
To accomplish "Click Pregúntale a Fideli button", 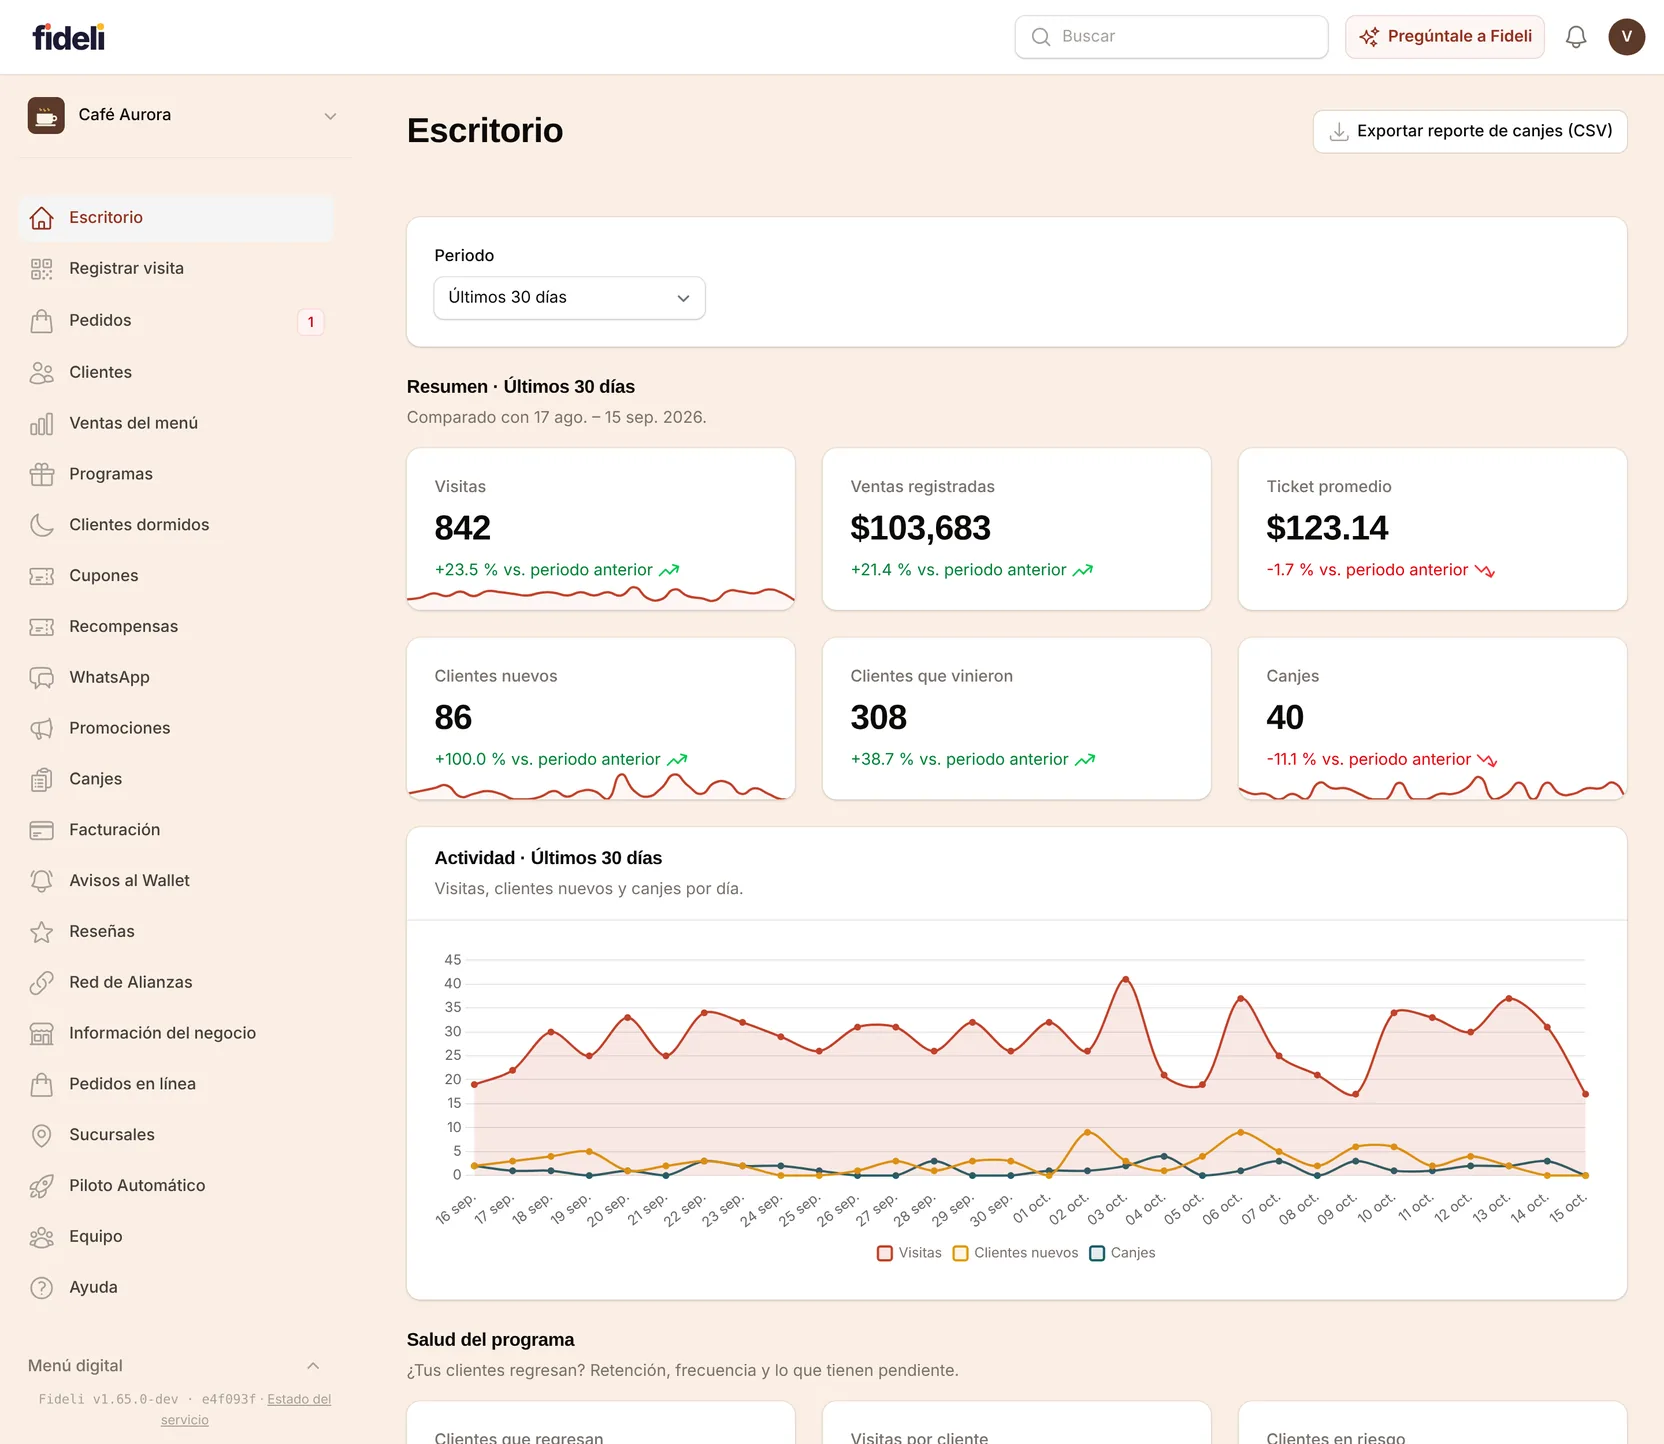I will [1445, 37].
